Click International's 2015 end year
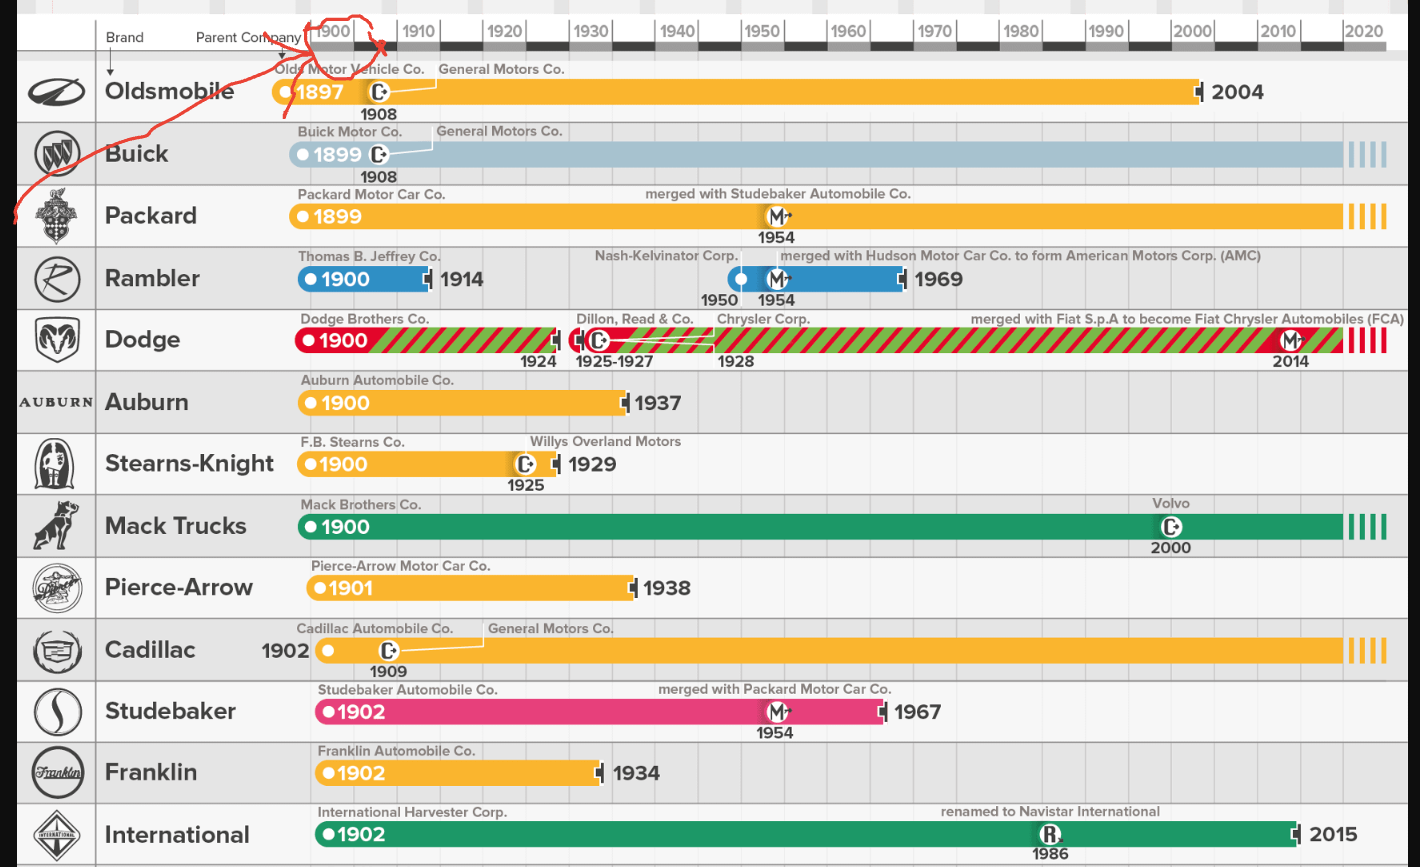1420x867 pixels. click(1333, 835)
